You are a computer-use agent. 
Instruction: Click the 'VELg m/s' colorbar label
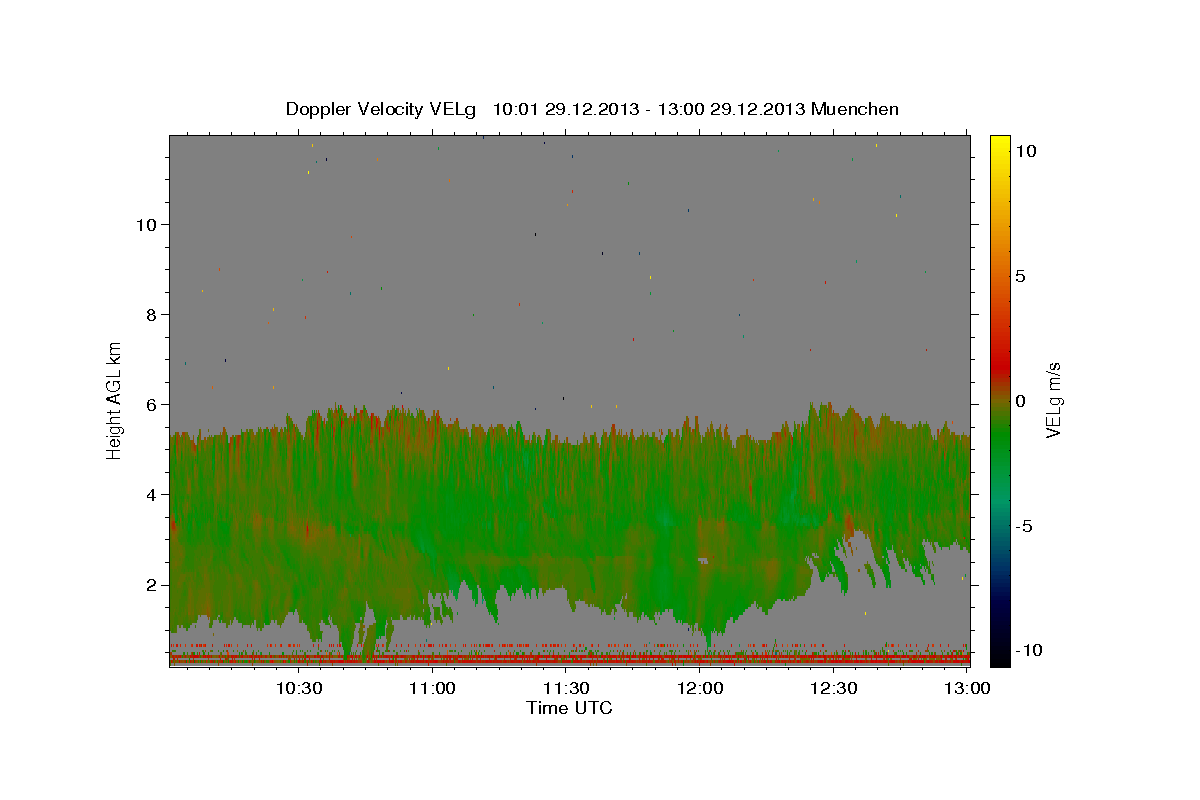coord(1054,399)
